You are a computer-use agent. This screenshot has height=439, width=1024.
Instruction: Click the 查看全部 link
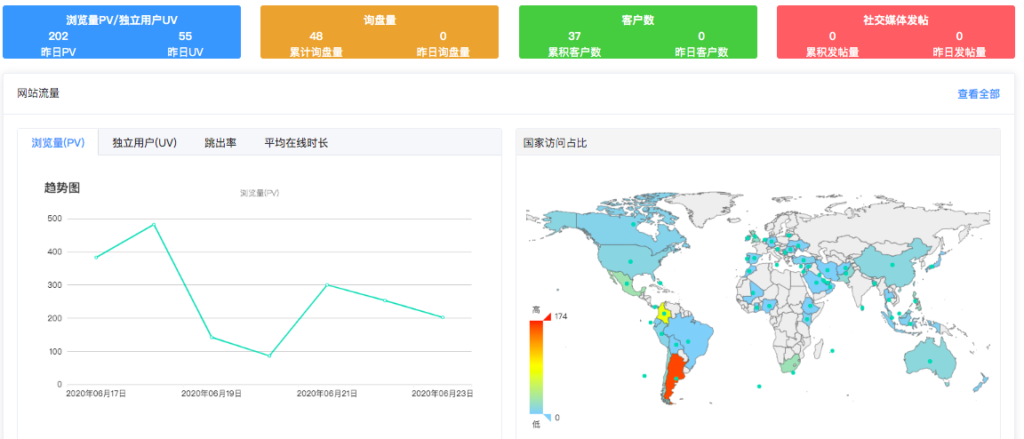pos(977,94)
